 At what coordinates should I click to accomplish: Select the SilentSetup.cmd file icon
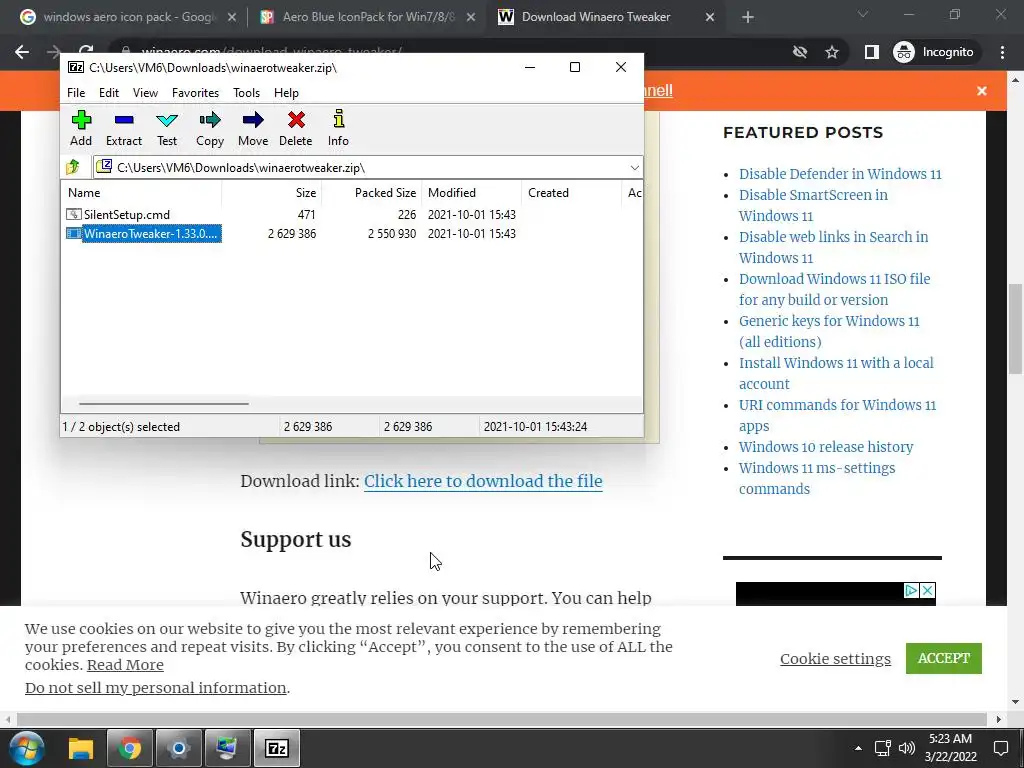click(74, 214)
